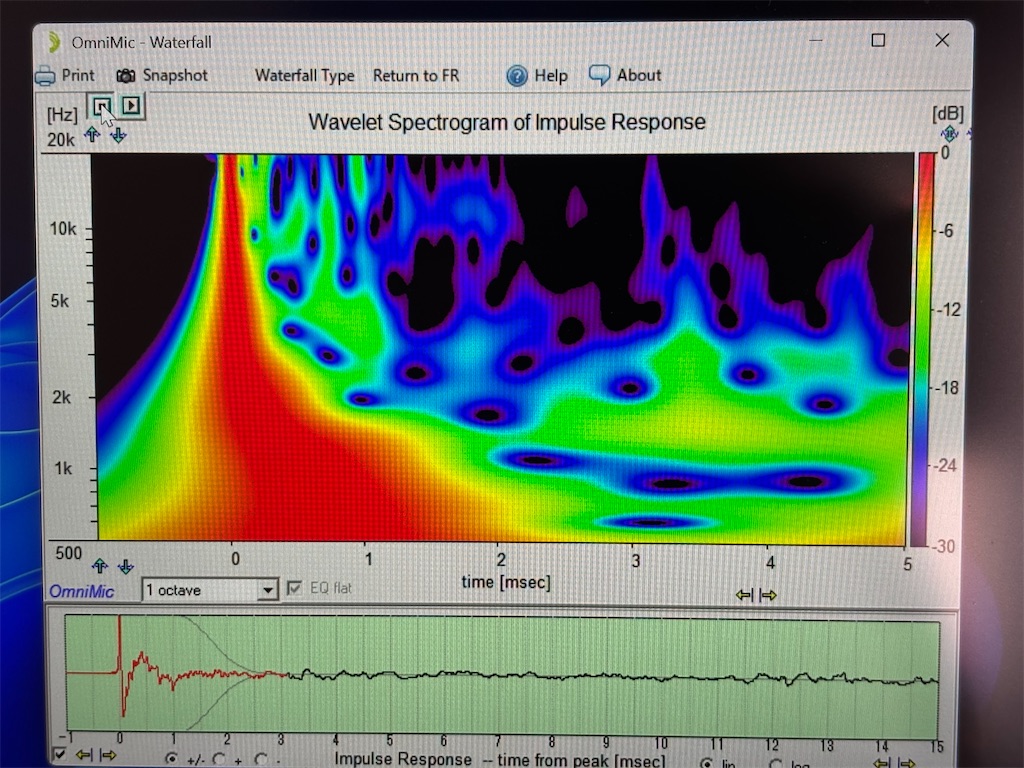Click the camera snapshot icon

tap(125, 76)
